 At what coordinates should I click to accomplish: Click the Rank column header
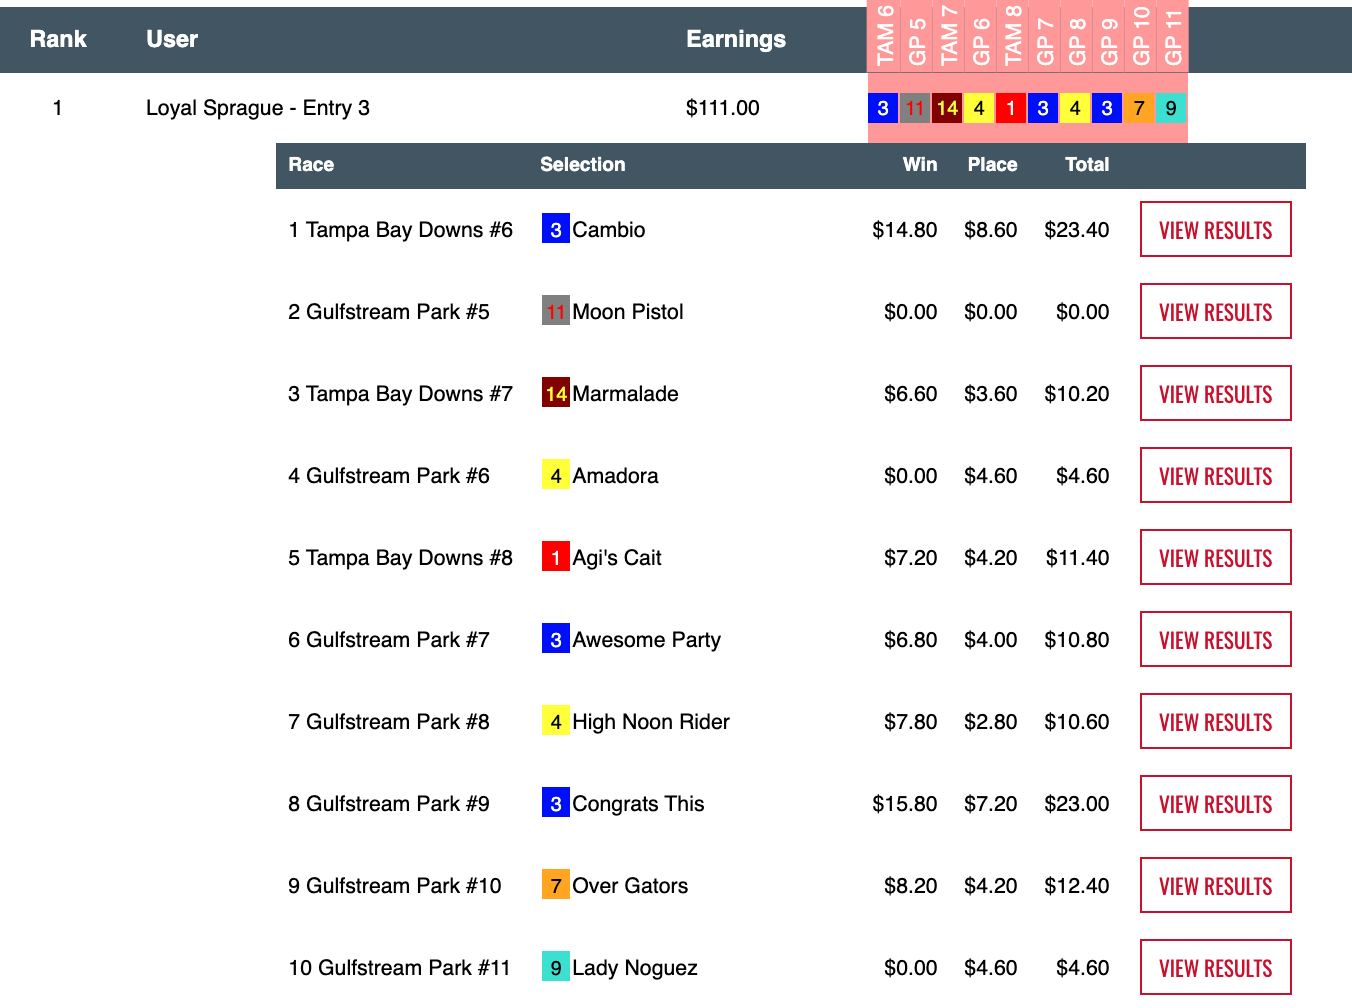click(58, 39)
